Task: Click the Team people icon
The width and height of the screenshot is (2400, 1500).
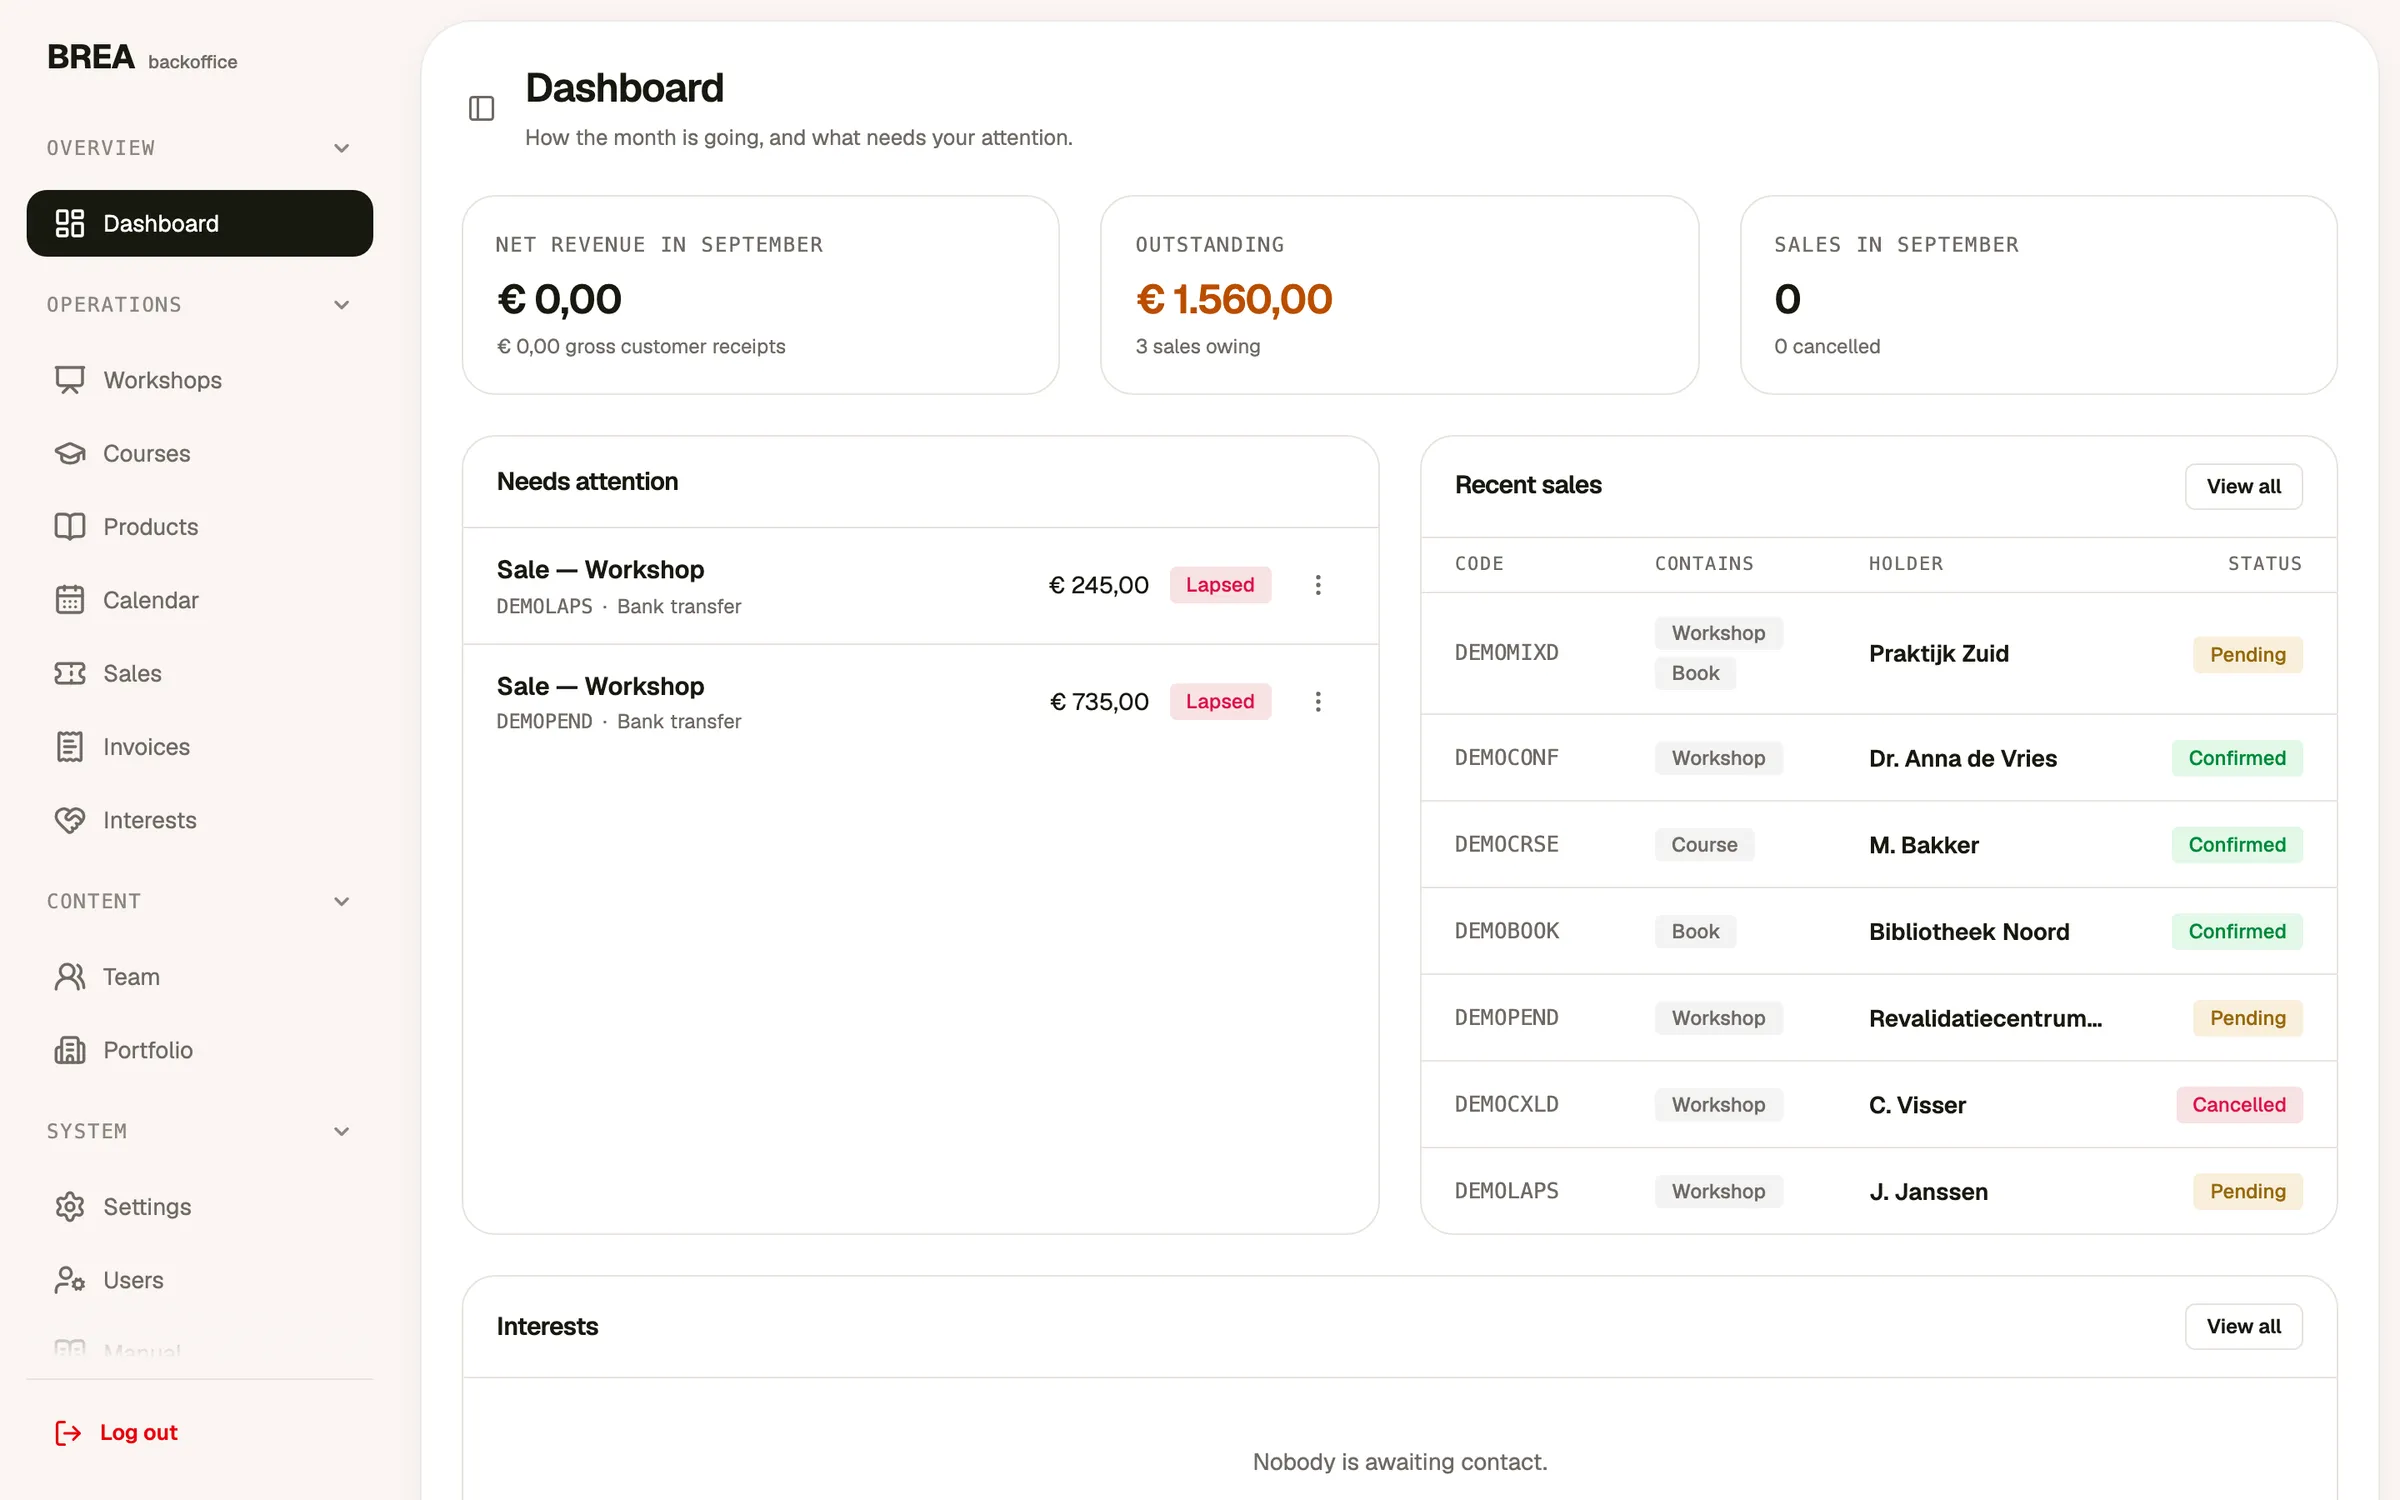Action: pyautogui.click(x=69, y=977)
